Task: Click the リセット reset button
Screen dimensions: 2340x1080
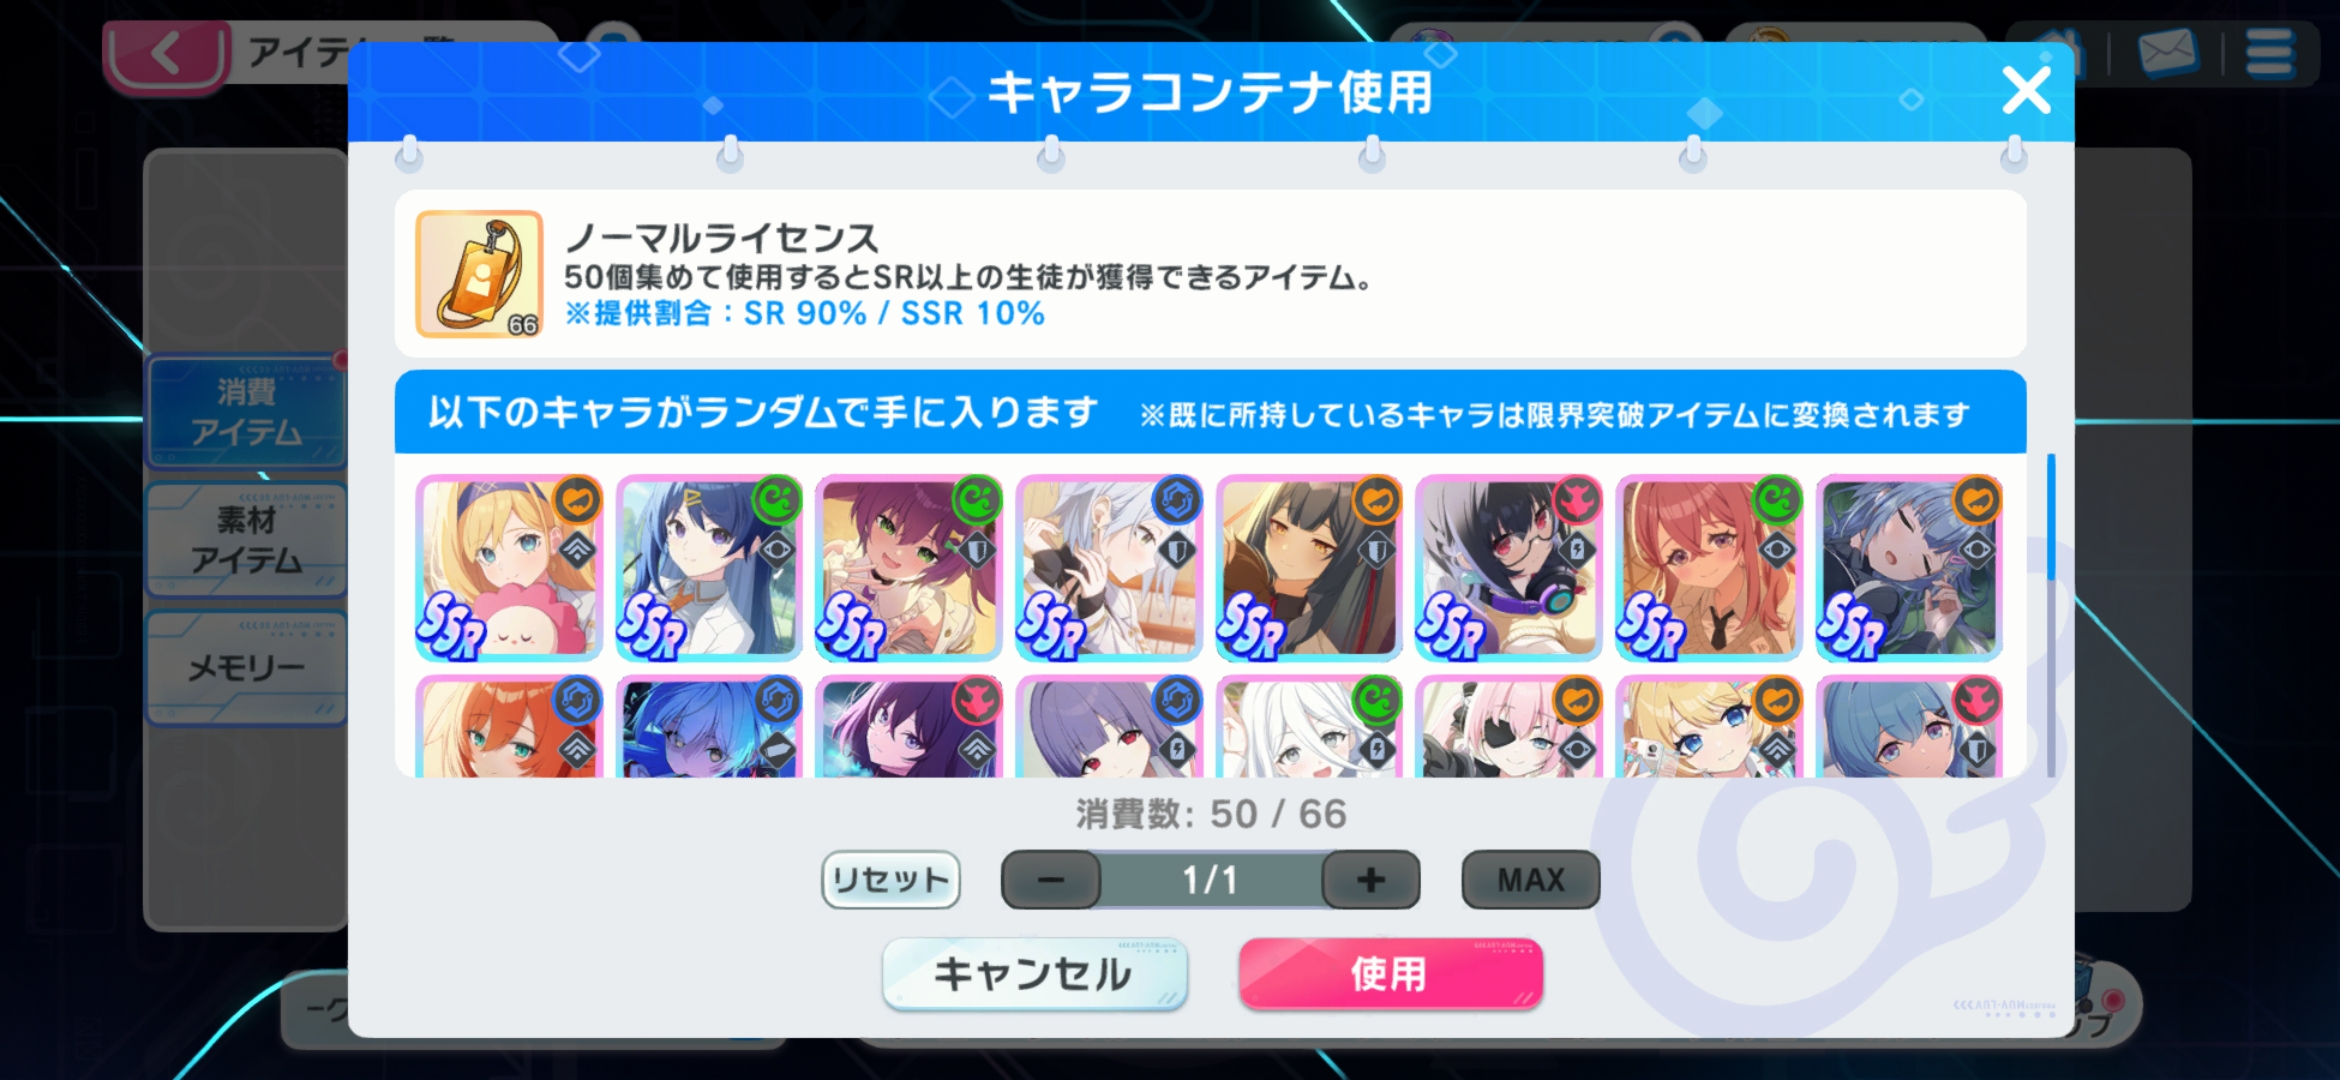Action: [x=891, y=880]
